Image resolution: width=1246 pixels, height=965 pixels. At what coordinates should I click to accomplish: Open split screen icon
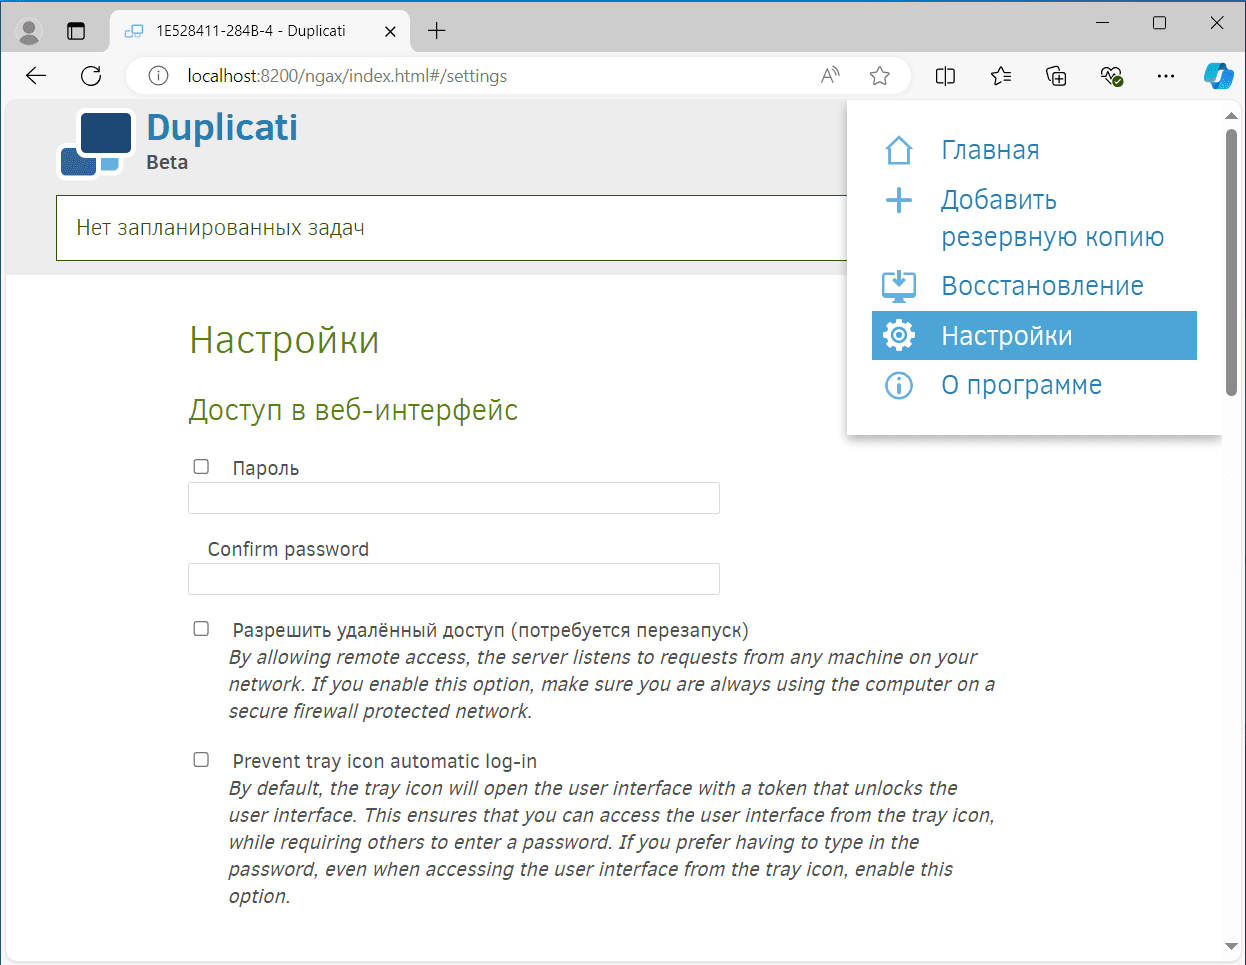click(945, 76)
